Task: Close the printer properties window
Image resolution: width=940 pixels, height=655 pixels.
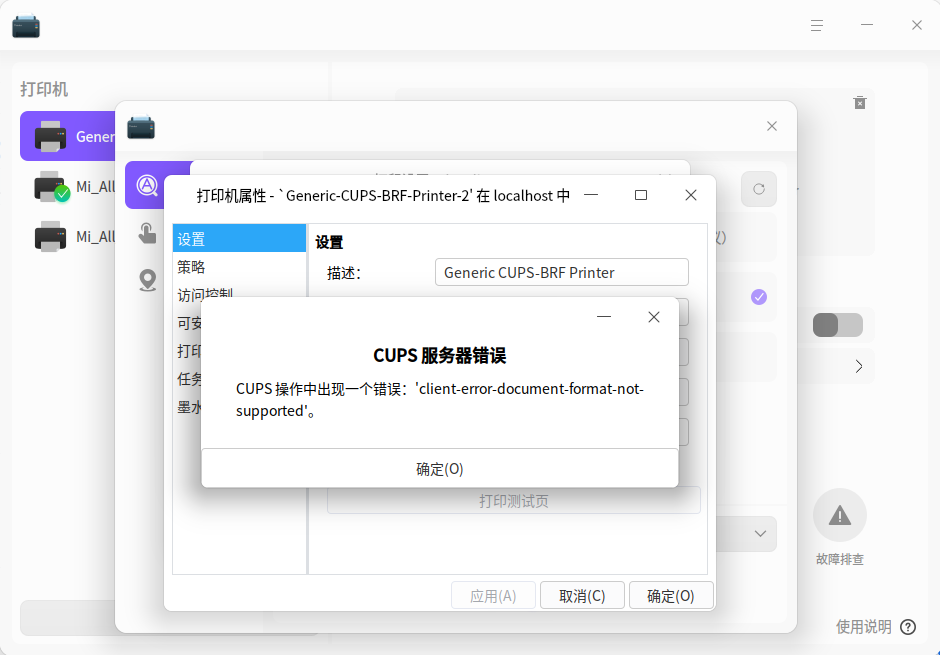Action: pos(691,195)
